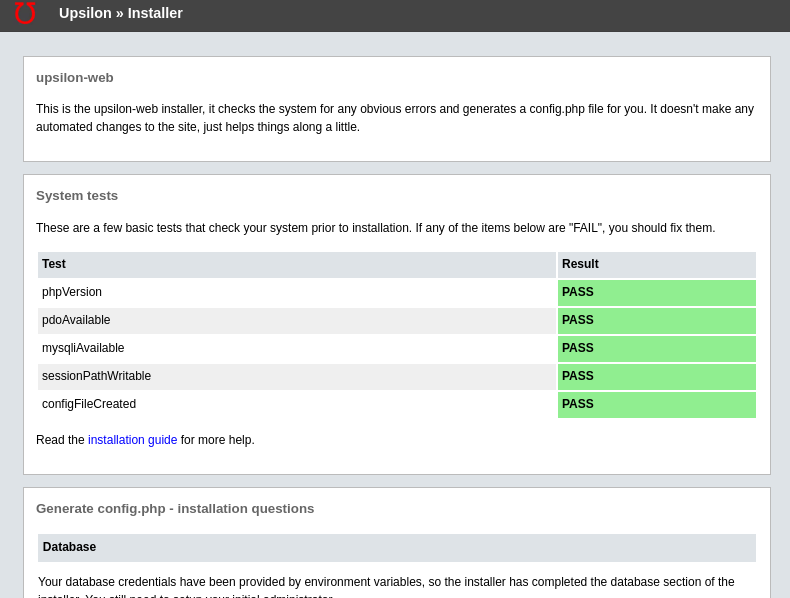Click PASS result for sessionPathWritable
The image size is (790, 598).
tap(657, 377)
